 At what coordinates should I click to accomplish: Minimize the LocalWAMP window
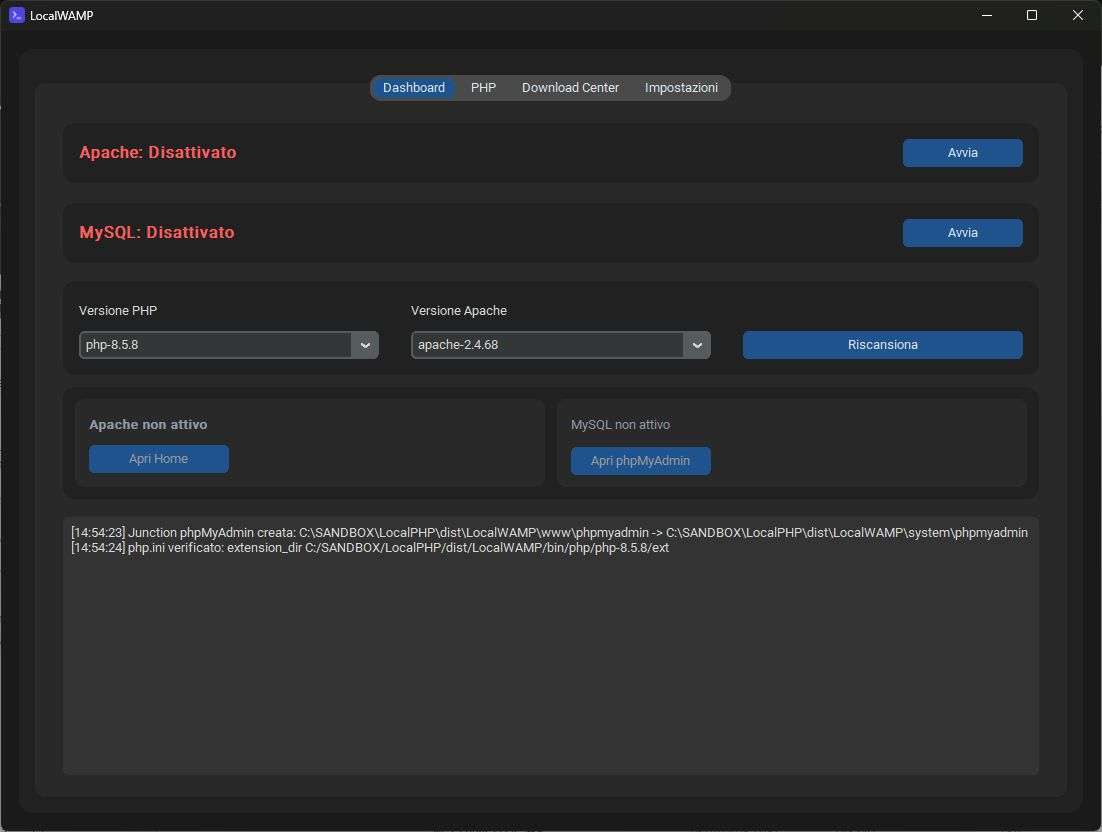click(987, 15)
